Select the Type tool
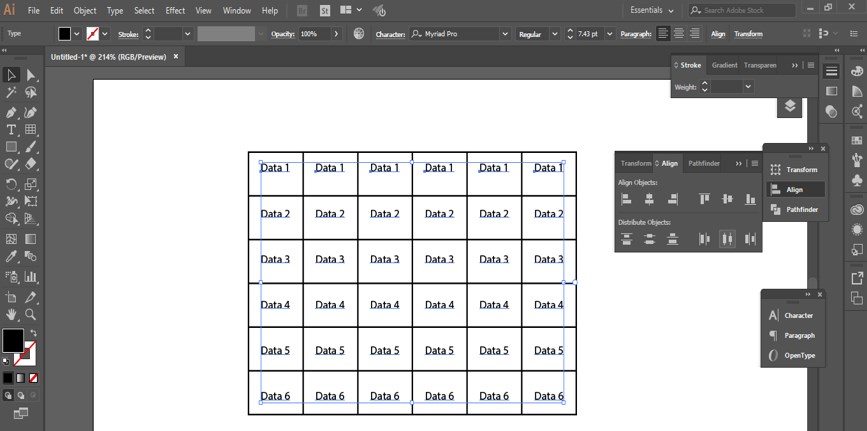This screenshot has width=867, height=431. click(11, 129)
